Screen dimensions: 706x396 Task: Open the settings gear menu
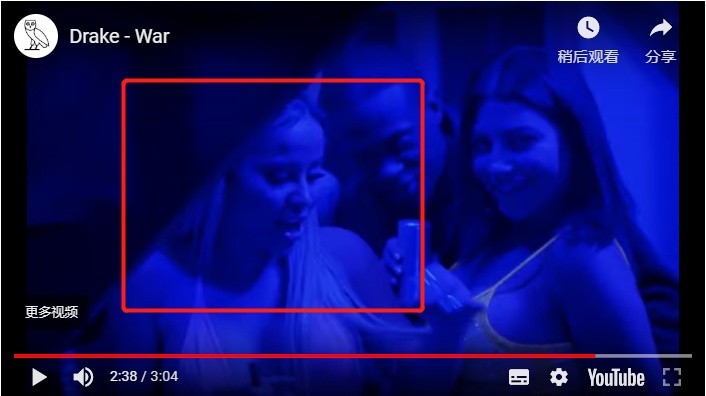tap(559, 377)
